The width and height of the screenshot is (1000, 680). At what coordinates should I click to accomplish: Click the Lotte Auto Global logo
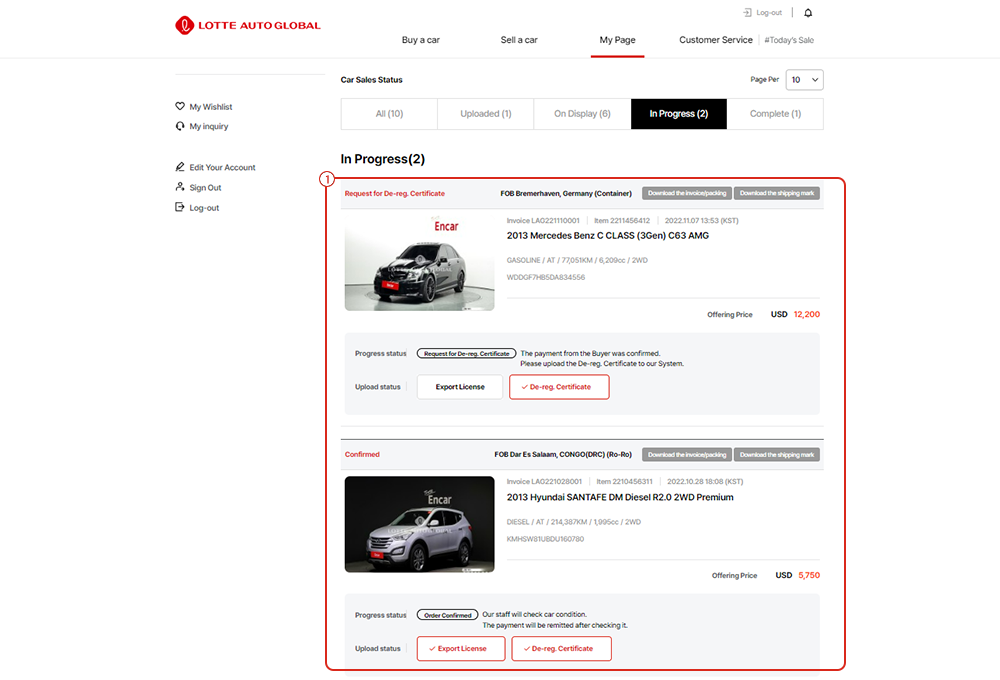pos(247,26)
